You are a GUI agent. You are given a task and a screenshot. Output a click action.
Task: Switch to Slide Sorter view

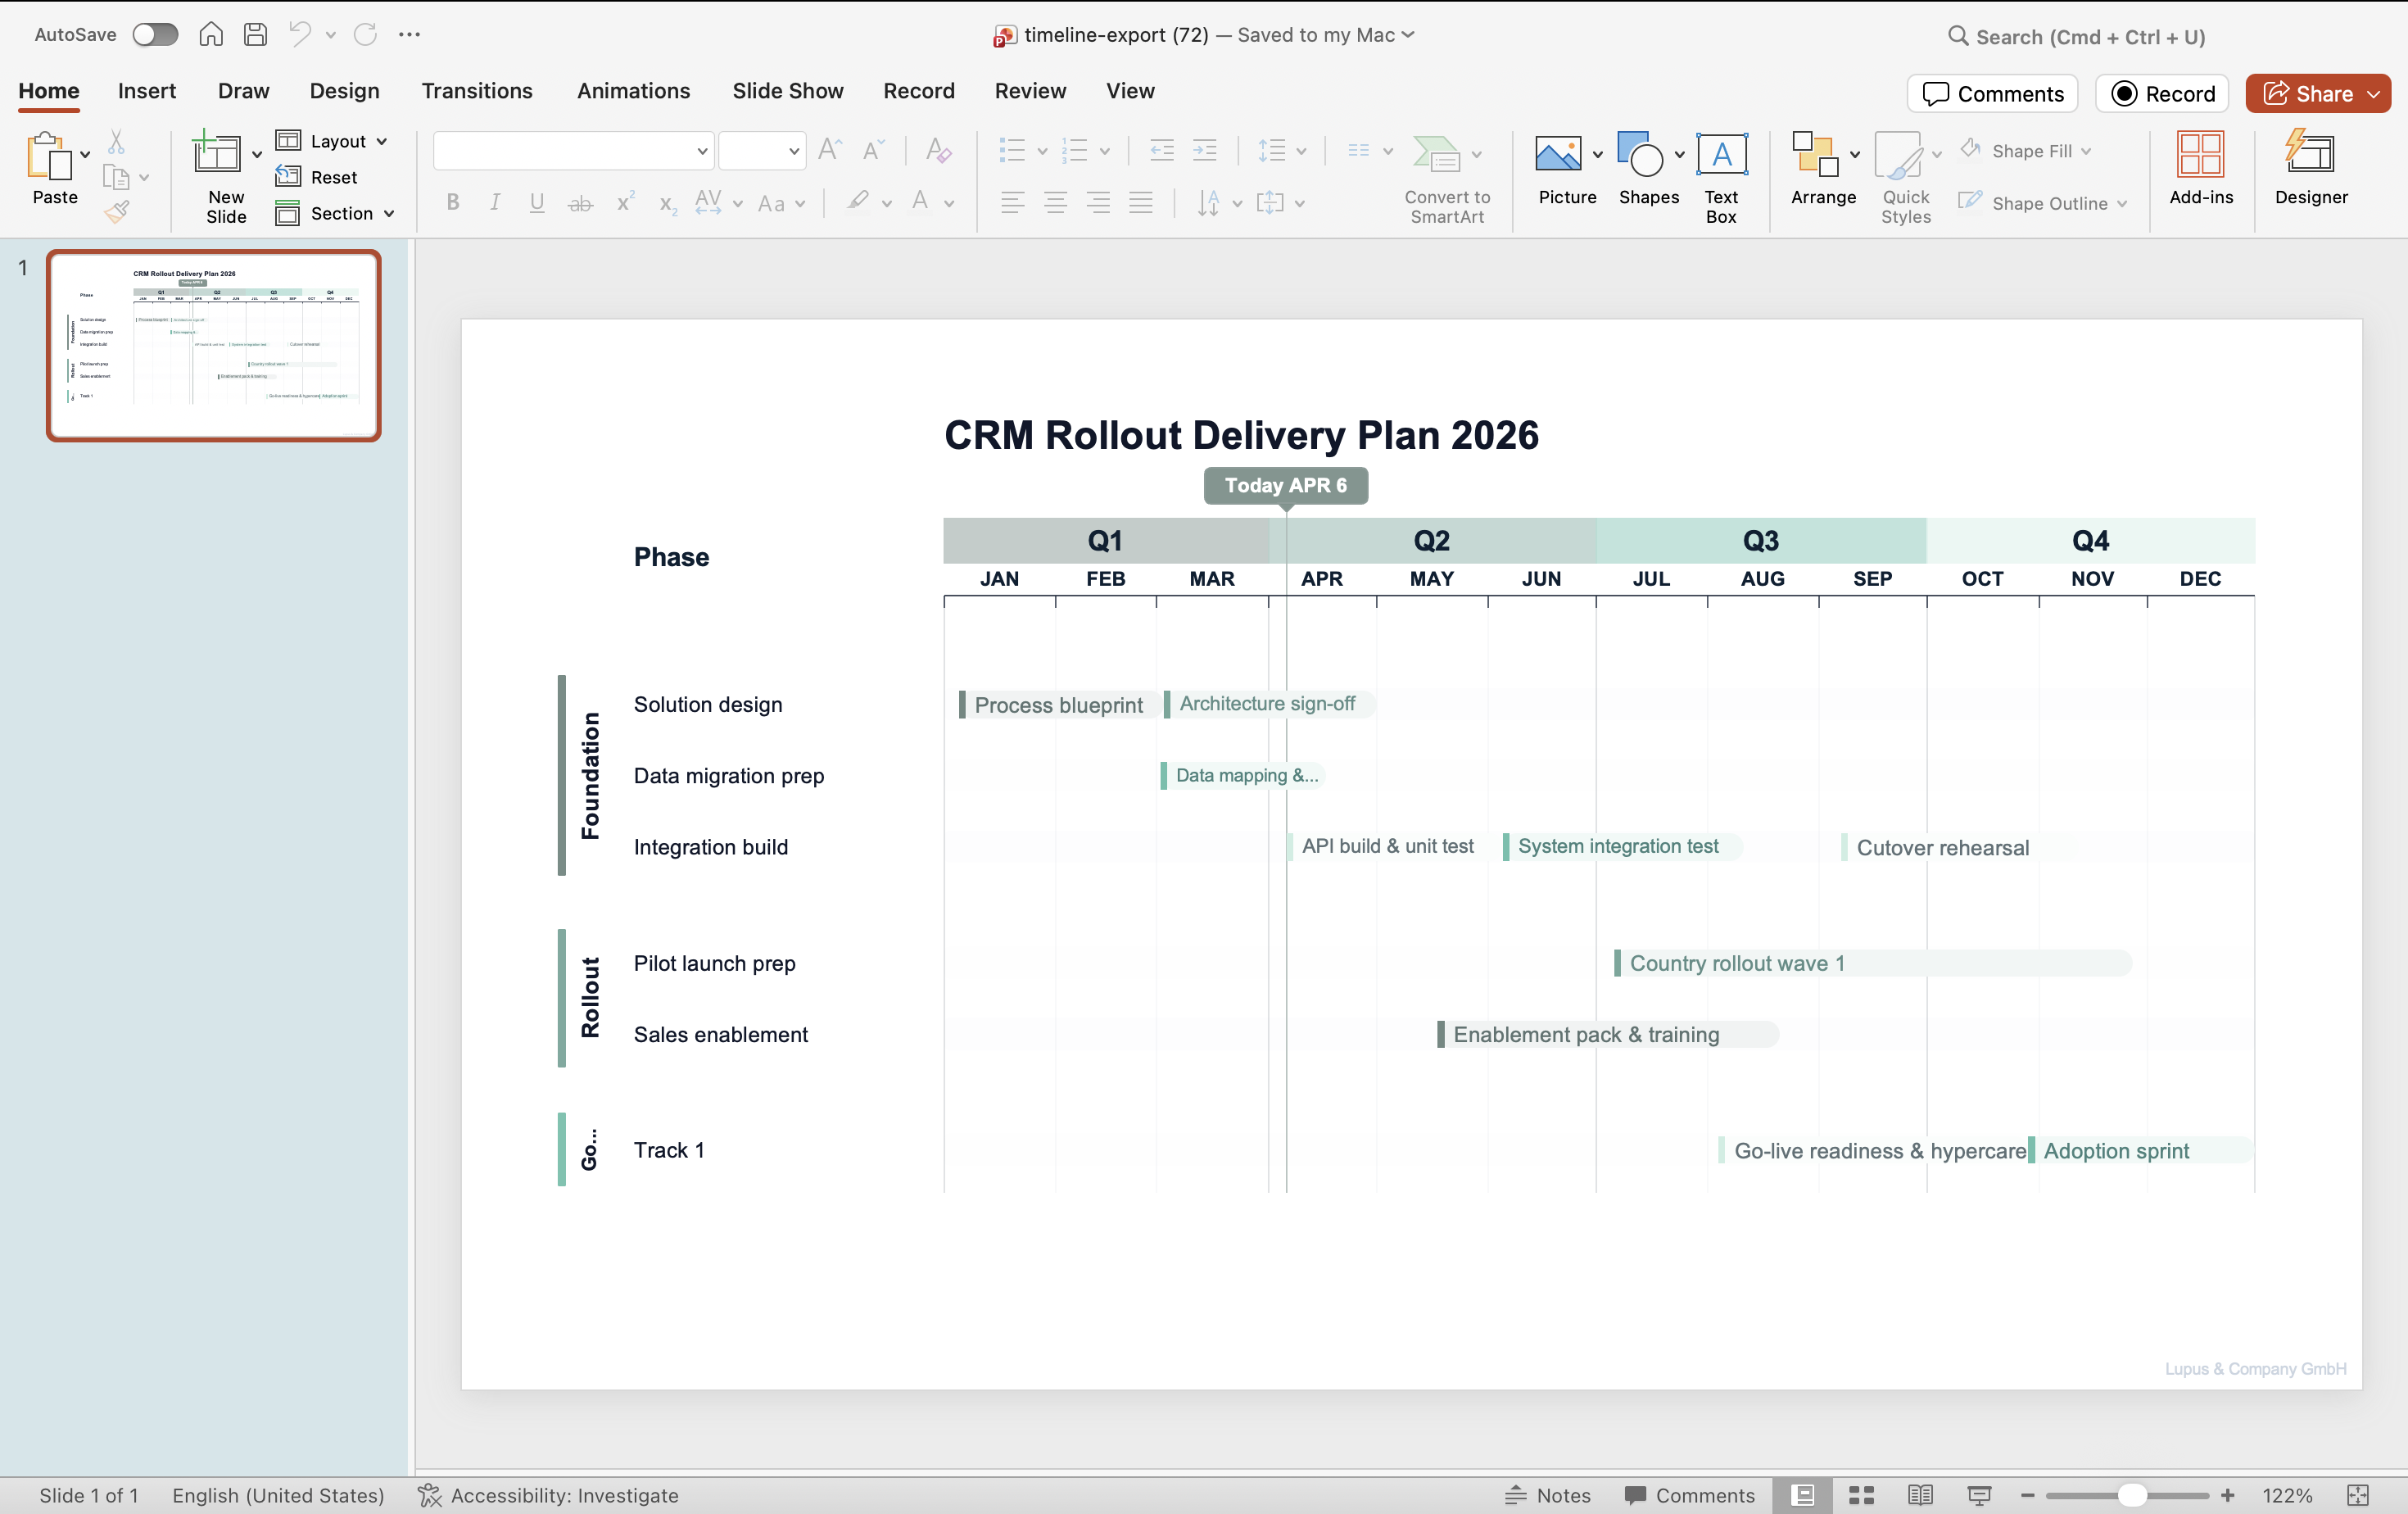[1861, 1495]
